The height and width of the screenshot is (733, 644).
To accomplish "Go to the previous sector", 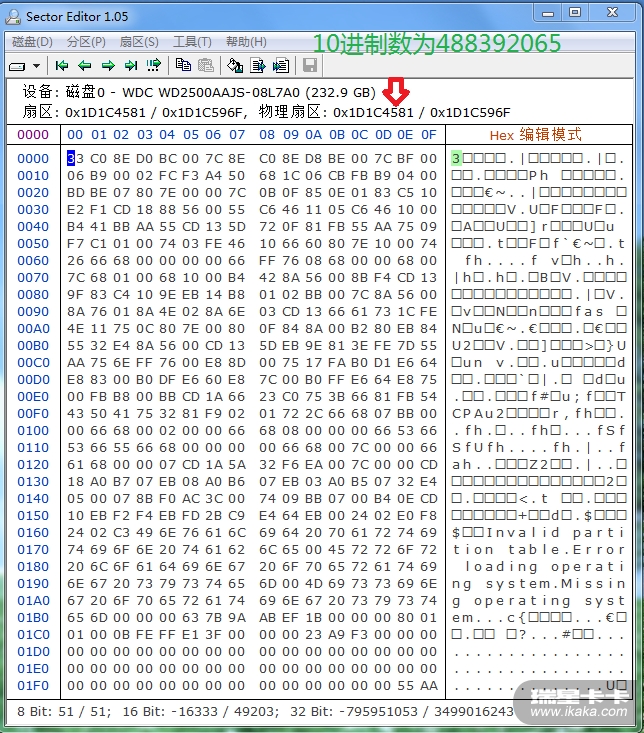I will tap(85, 65).
